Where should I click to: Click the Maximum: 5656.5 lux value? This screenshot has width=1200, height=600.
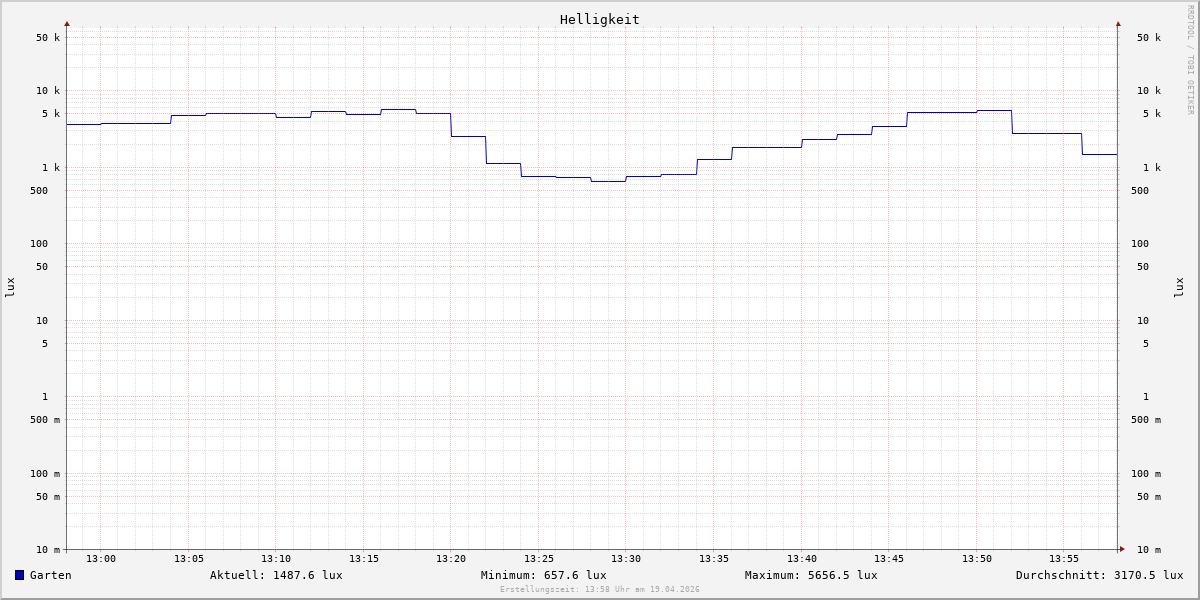[x=811, y=575]
